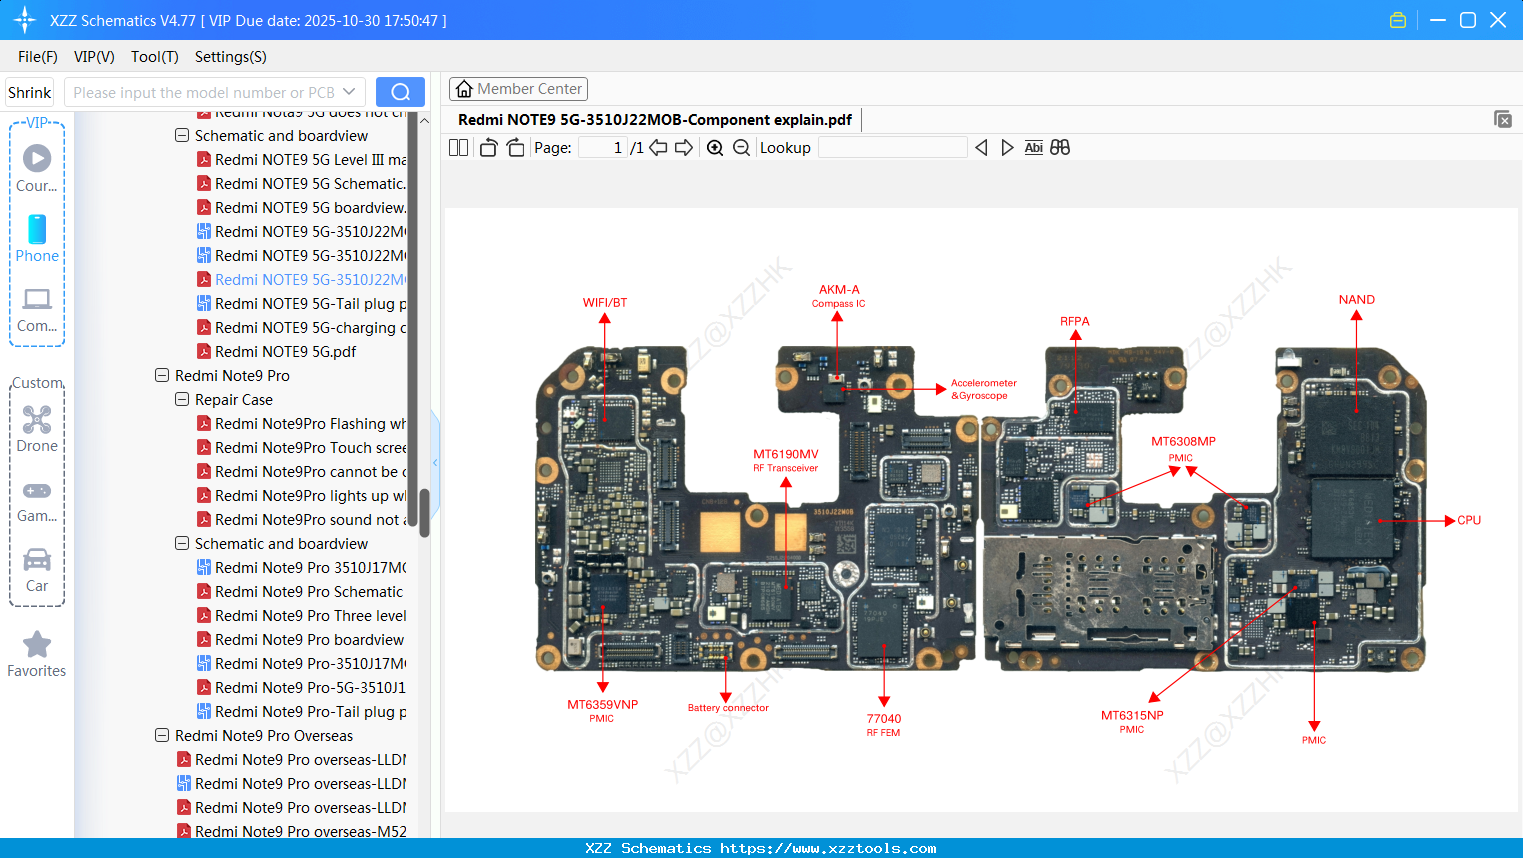Open Redmi NOTE9 5G Schematic file

[x=301, y=184]
